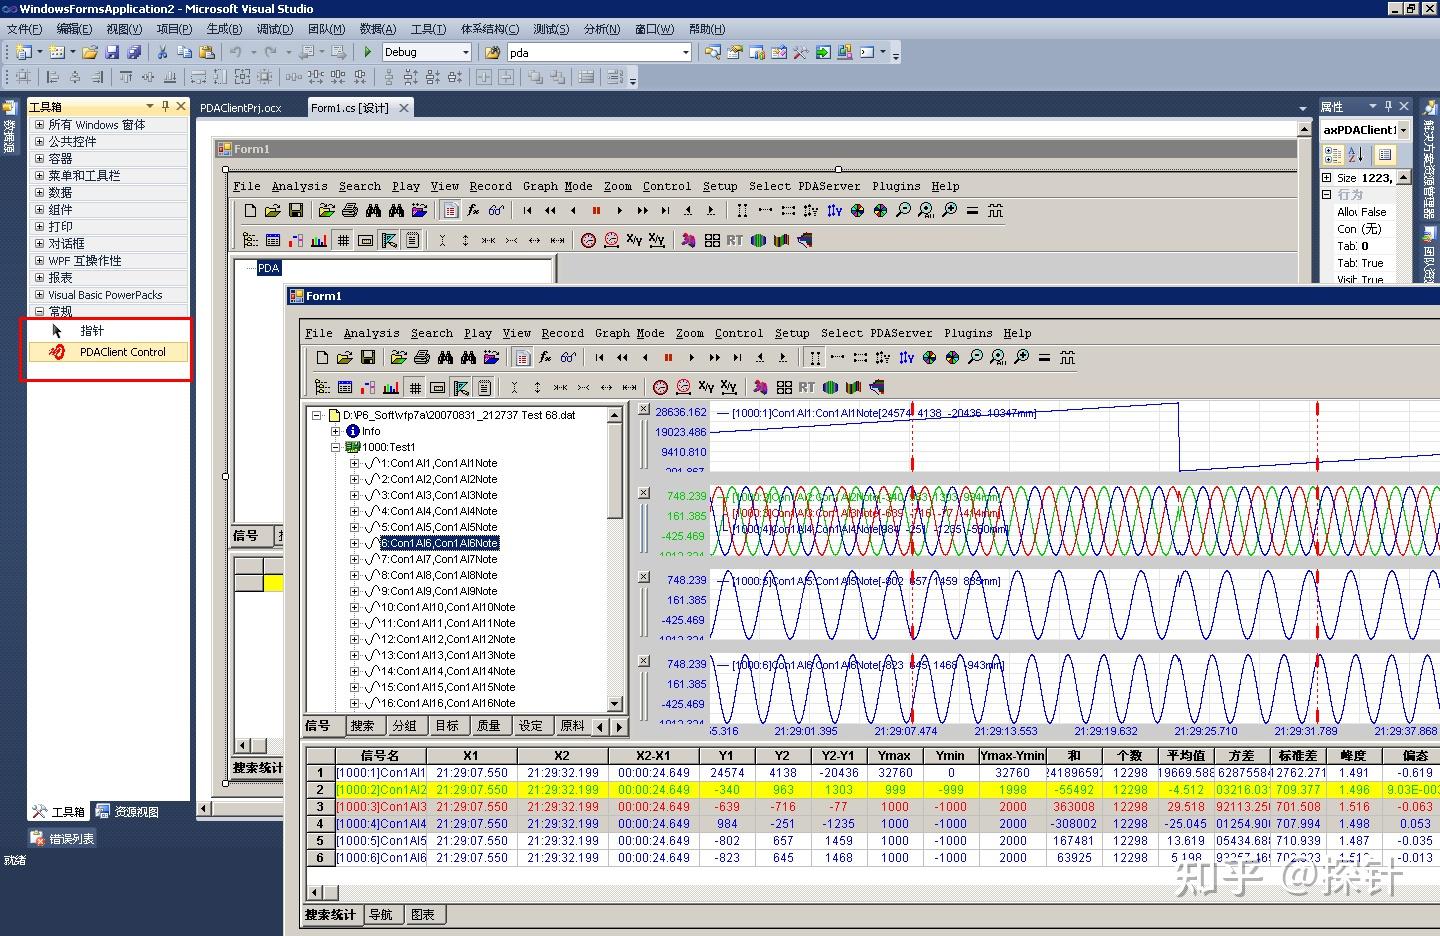Click the save floppy icon in front Form1 toolbar
Screen dimensions: 1440x936
(x=367, y=358)
